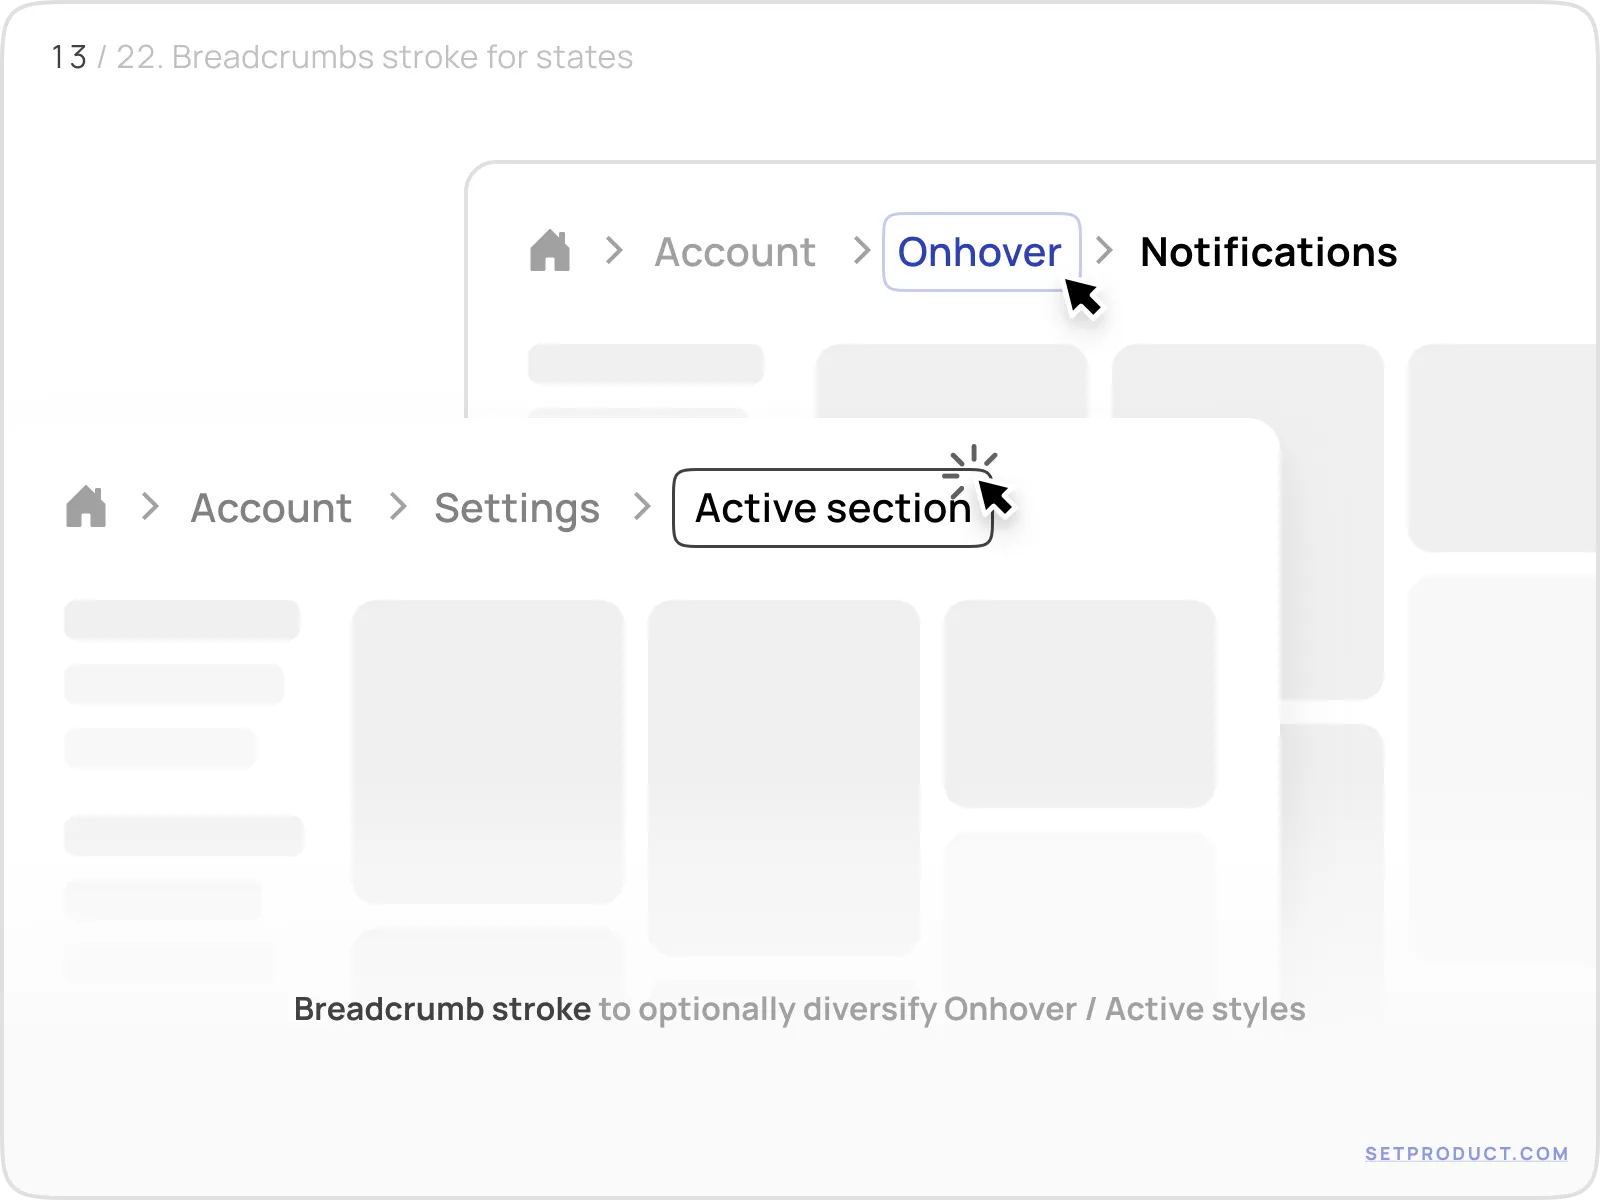The height and width of the screenshot is (1200, 1600).
Task: Select the Active section breadcrumb
Action: (x=833, y=508)
